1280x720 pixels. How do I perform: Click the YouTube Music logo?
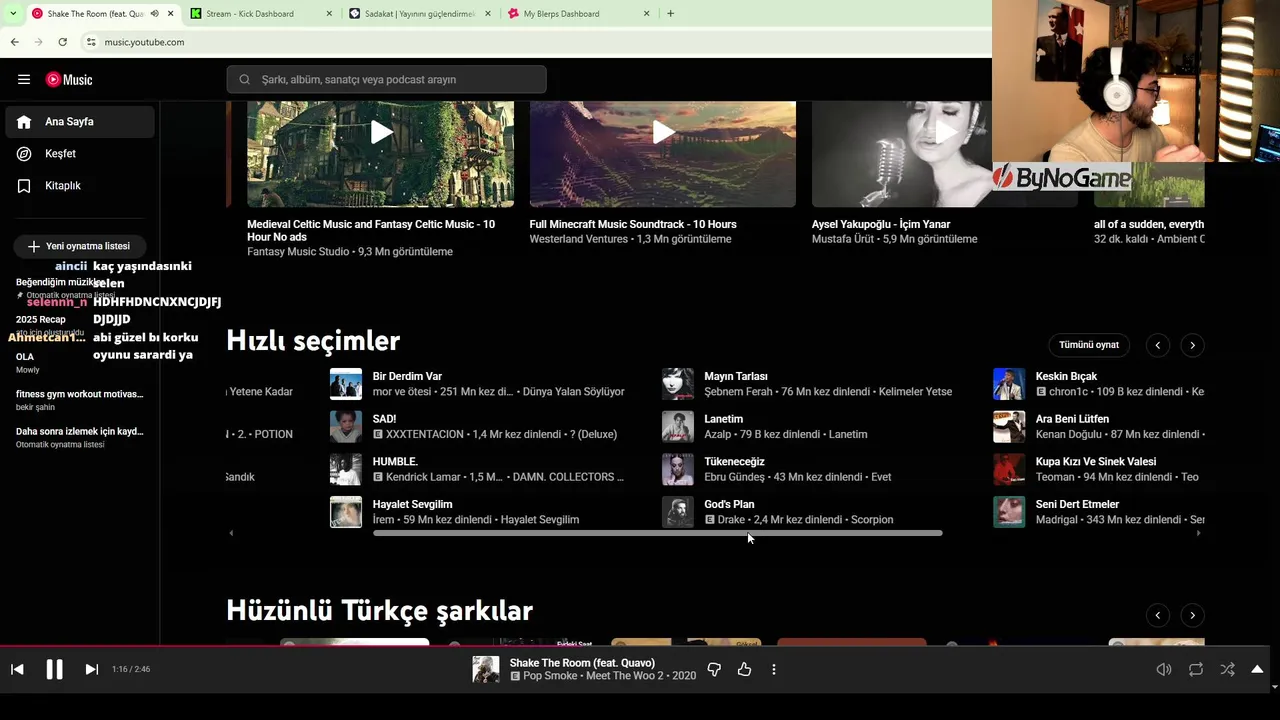tap(70, 80)
